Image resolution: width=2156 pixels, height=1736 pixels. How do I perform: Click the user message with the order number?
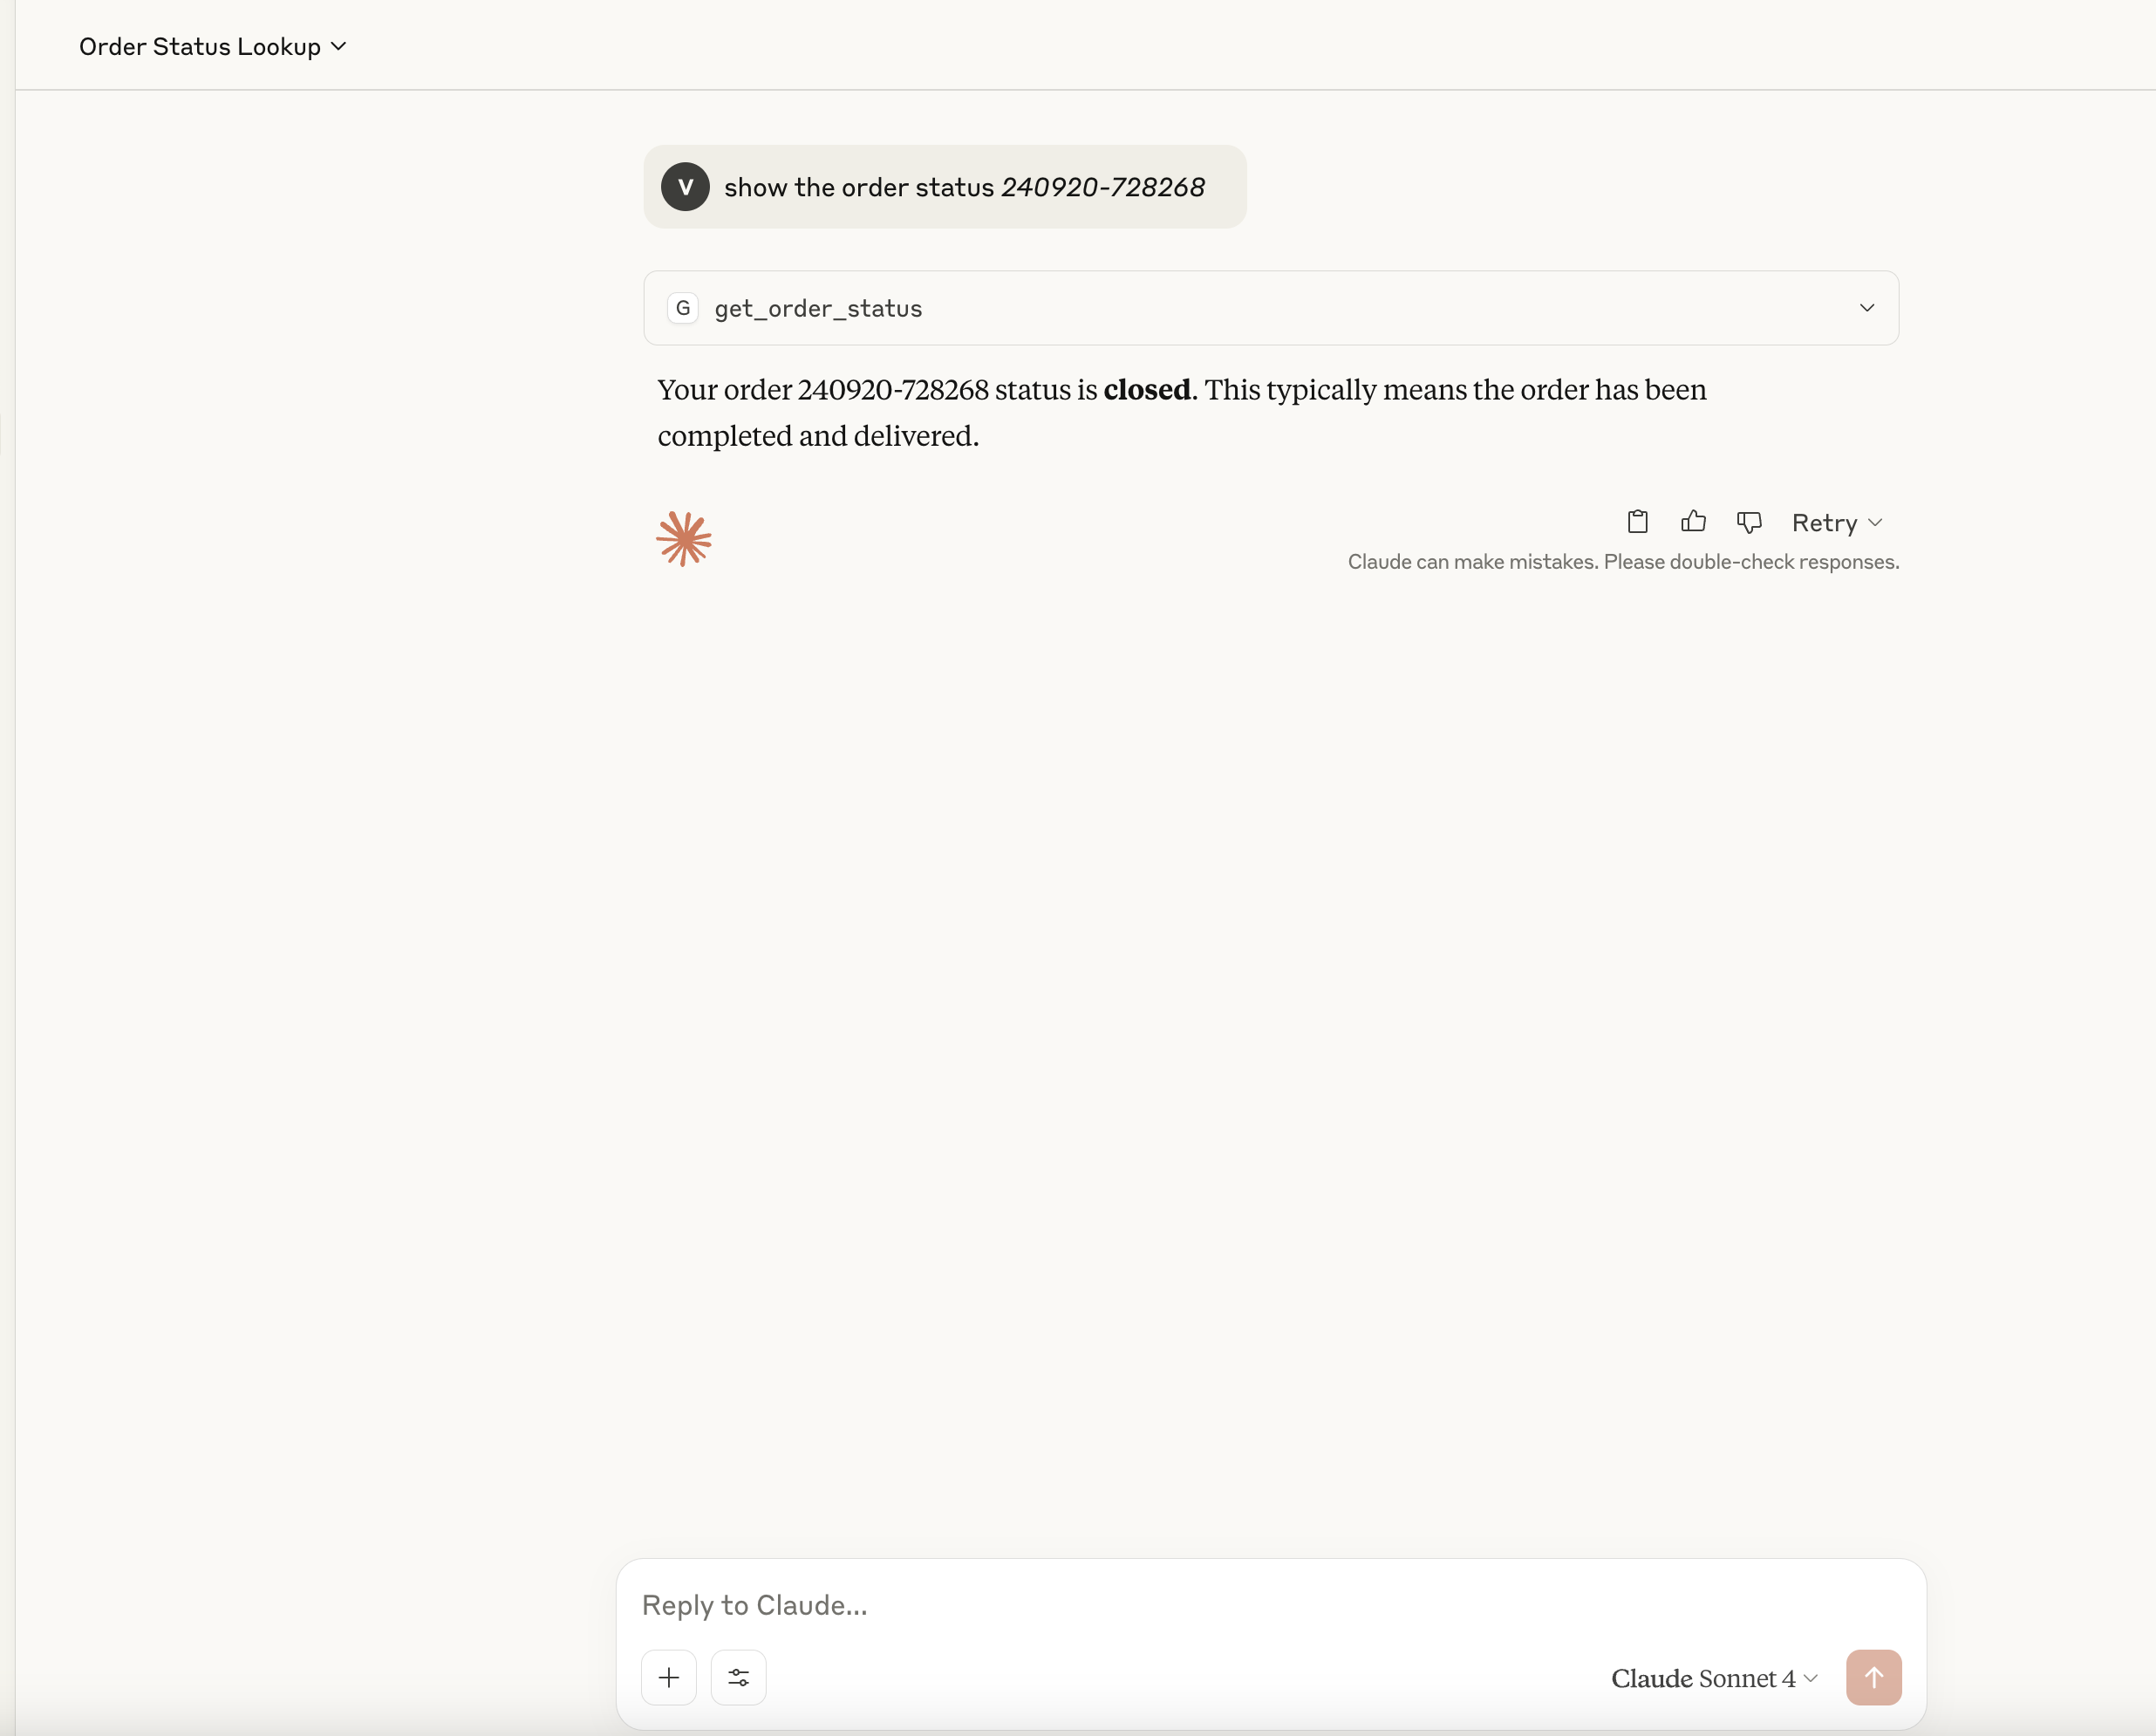pos(964,188)
